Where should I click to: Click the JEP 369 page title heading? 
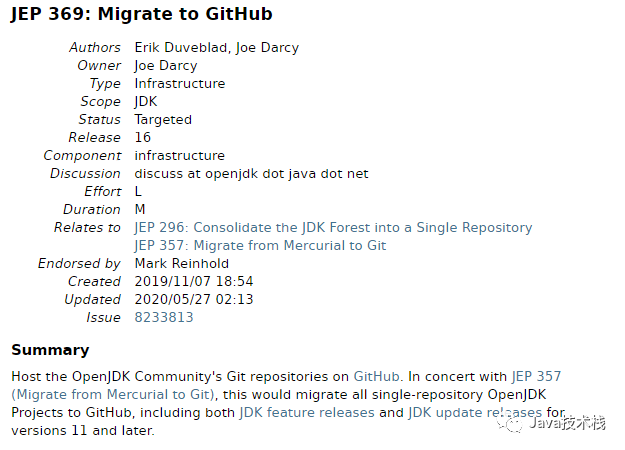[141, 15]
